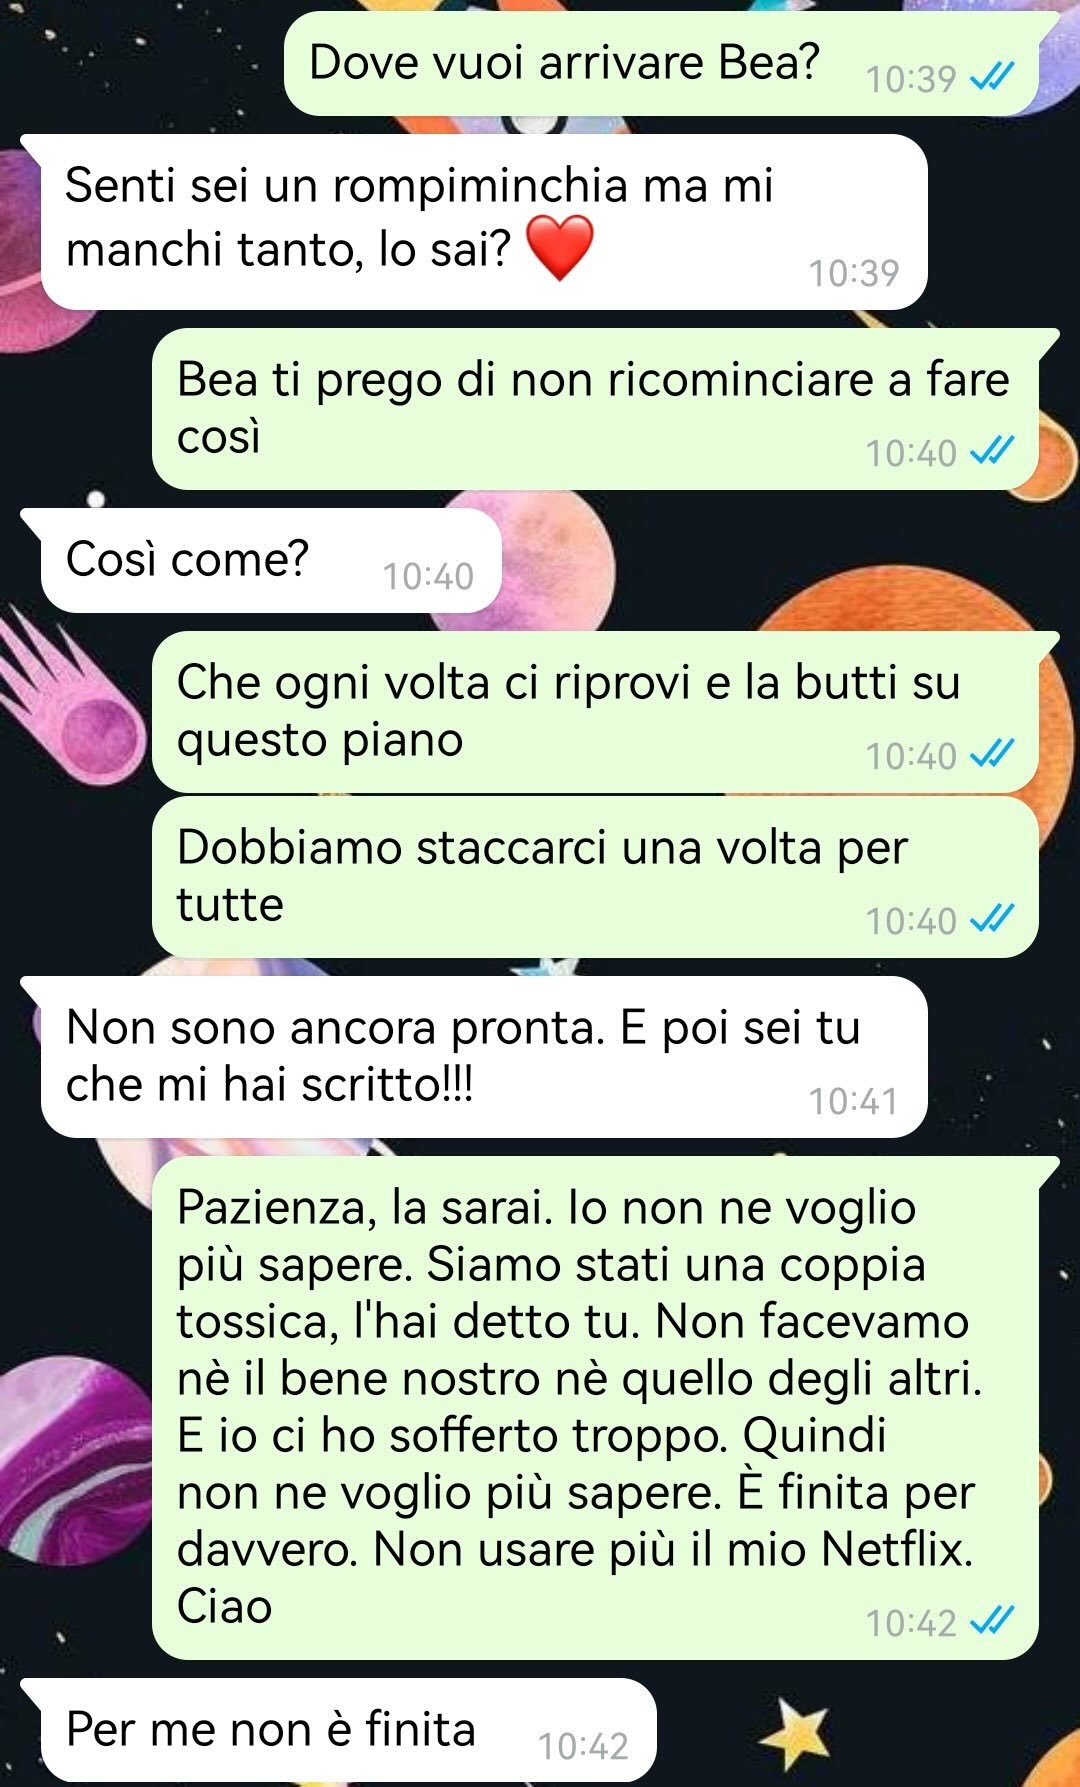The image size is (1080, 1787).
Task: Click the 10:40 timestamp on 'Così come?'
Action: (428, 576)
